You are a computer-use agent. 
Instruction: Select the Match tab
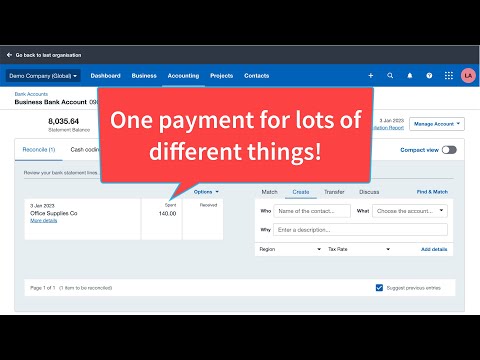tap(269, 192)
